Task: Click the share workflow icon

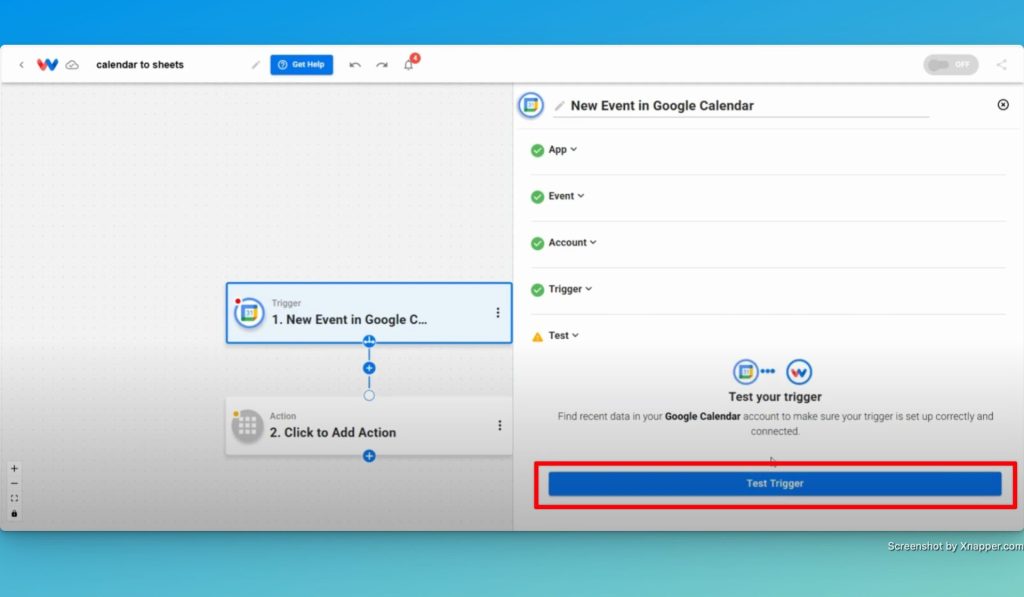Action: pyautogui.click(x=1001, y=65)
